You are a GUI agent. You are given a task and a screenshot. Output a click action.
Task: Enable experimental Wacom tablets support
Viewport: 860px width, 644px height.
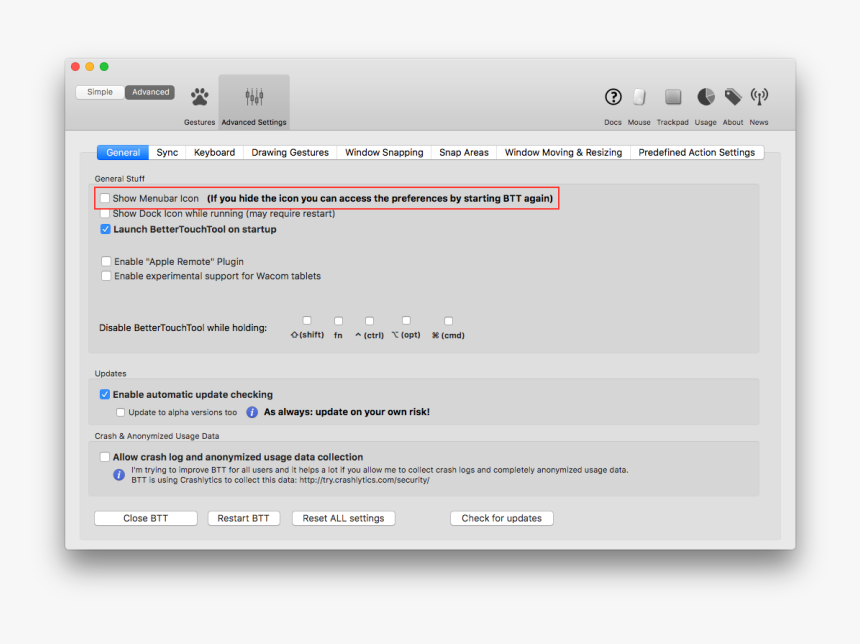[106, 276]
